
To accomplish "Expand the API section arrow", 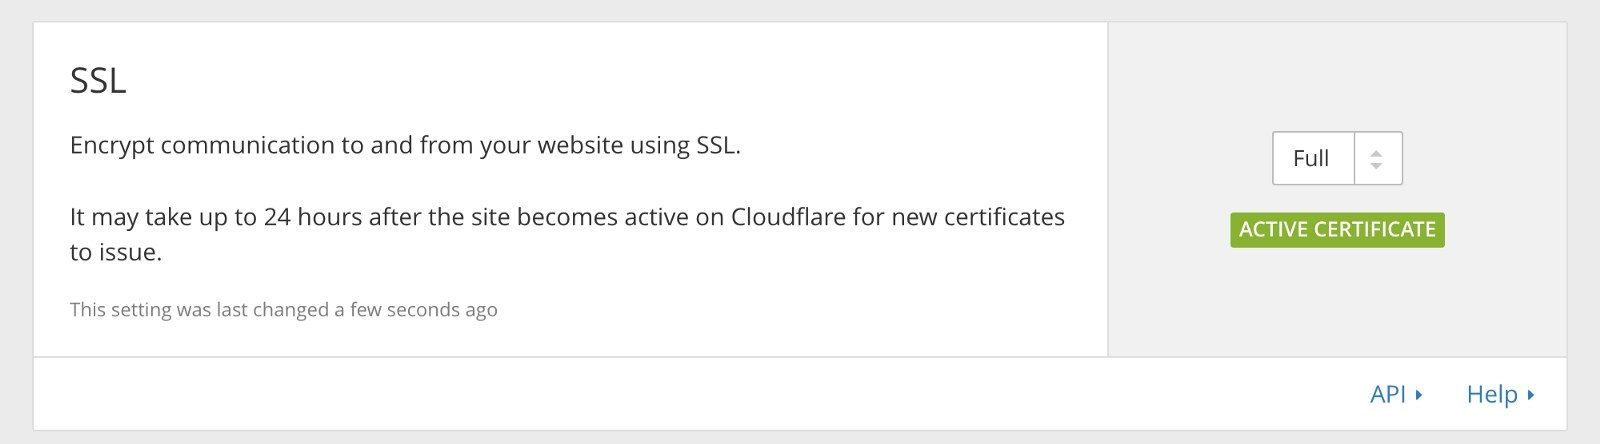I will tap(1419, 395).
